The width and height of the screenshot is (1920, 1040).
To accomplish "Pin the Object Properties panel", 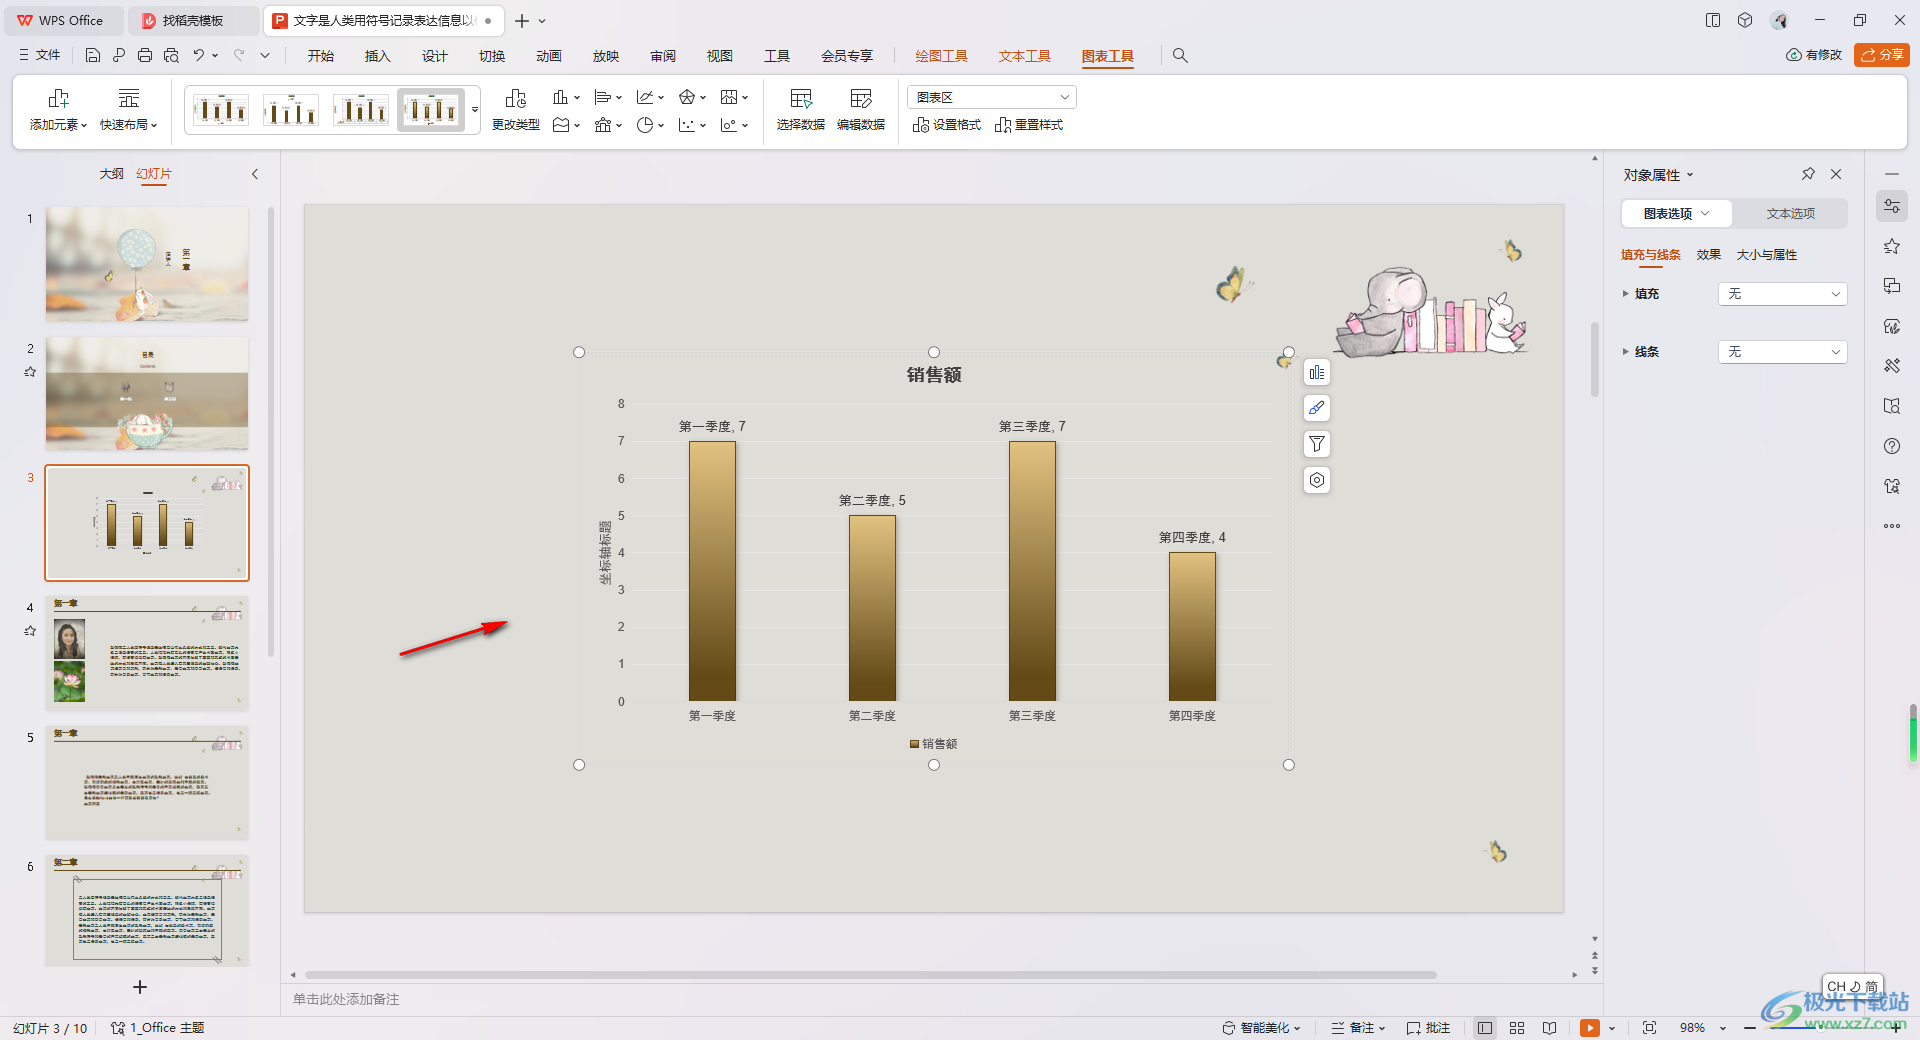I will [1808, 174].
